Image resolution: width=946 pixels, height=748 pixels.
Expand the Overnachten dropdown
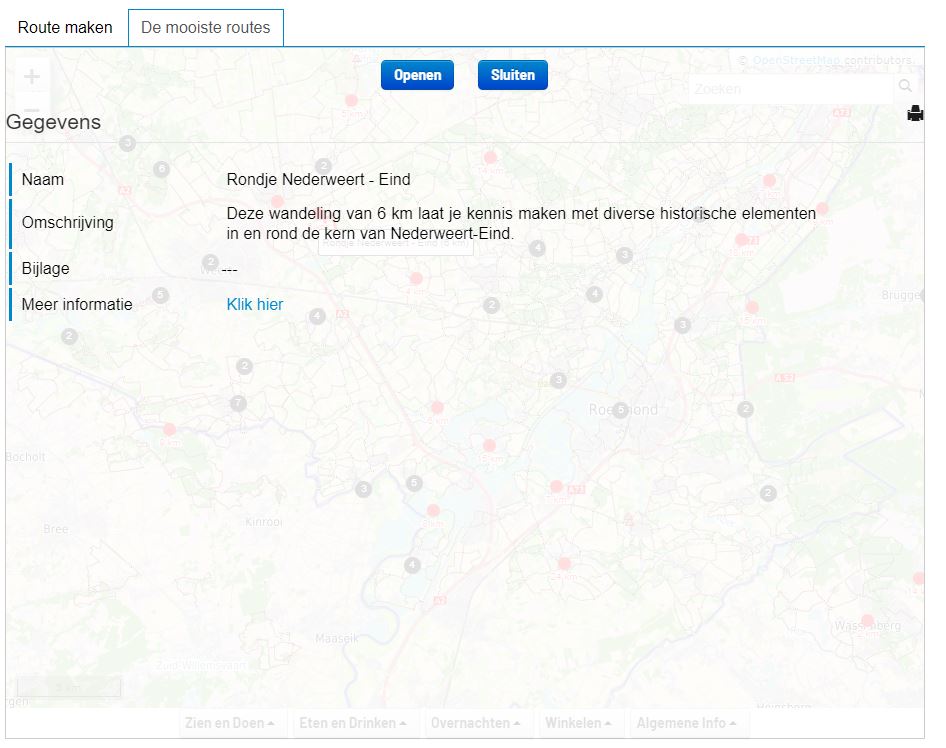475,723
